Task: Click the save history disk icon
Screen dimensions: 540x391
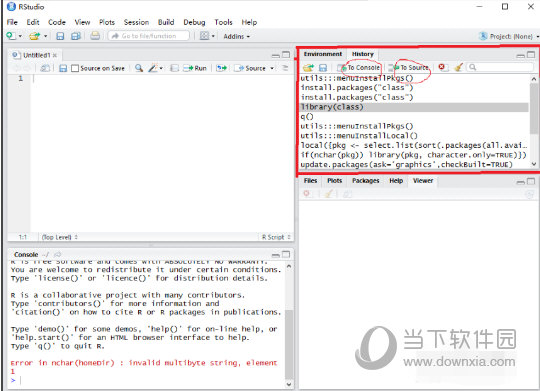Action: pyautogui.click(x=323, y=68)
